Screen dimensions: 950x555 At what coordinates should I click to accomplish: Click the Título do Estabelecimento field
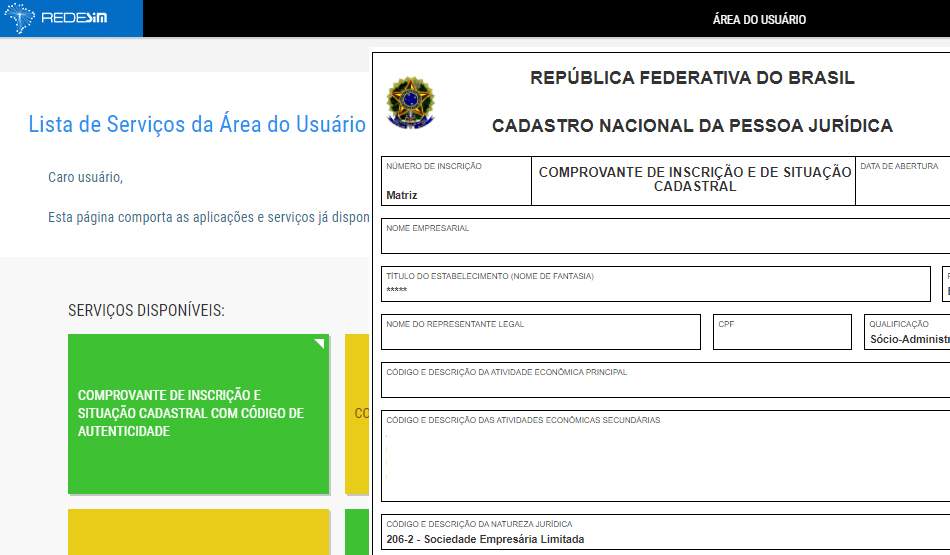[656, 284]
